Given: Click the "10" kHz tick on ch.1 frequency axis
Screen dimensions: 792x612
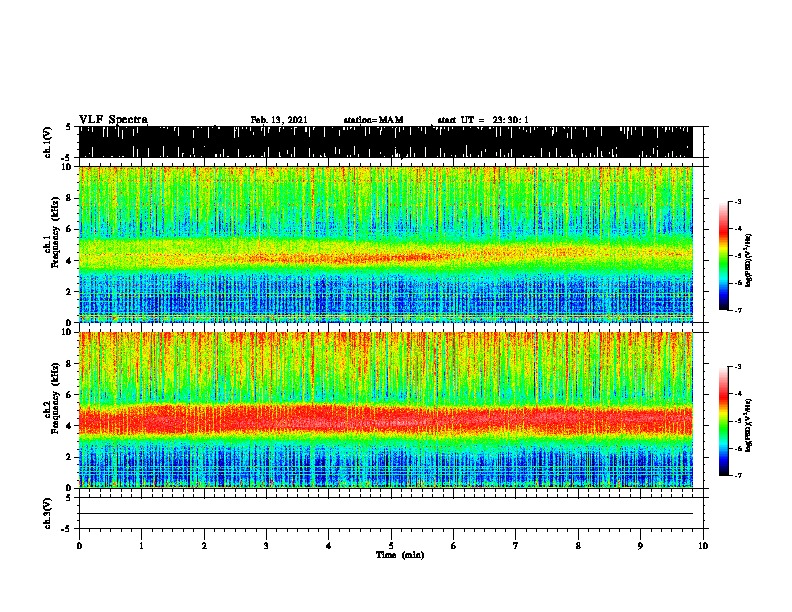Looking at the screenshot, I should tap(68, 167).
